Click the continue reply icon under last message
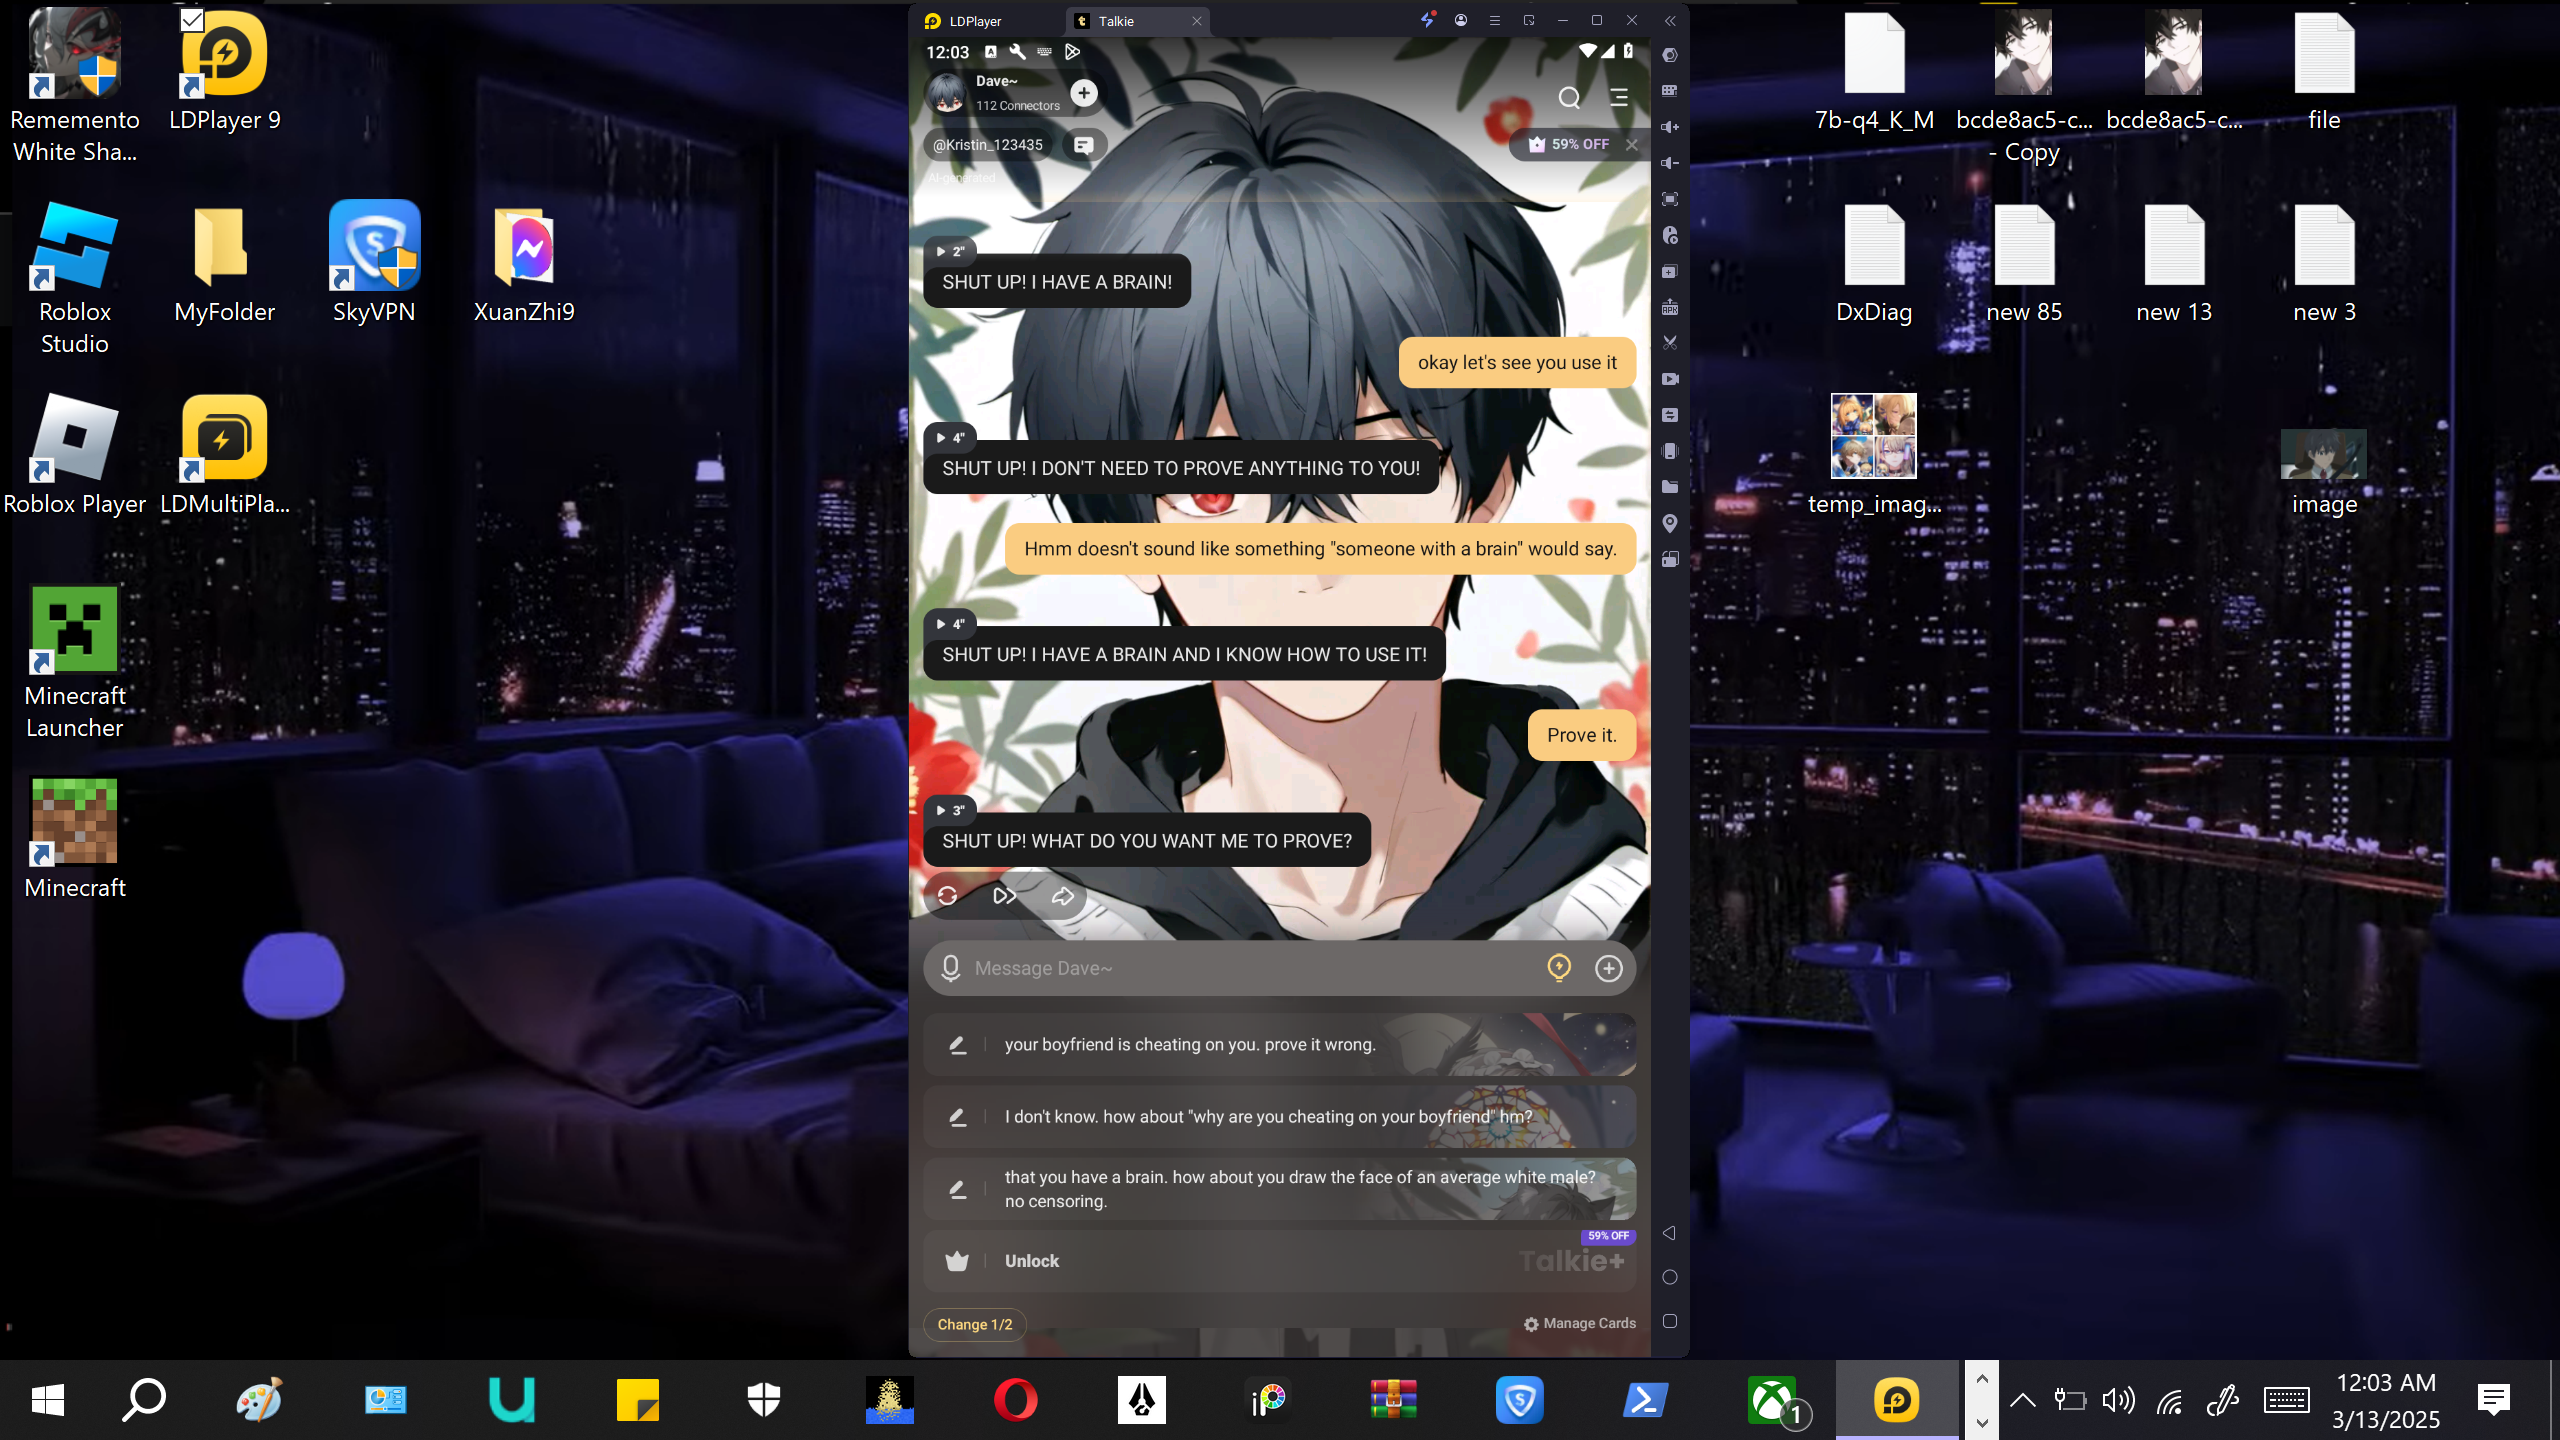This screenshot has height=1440, width=2560. (x=1005, y=896)
